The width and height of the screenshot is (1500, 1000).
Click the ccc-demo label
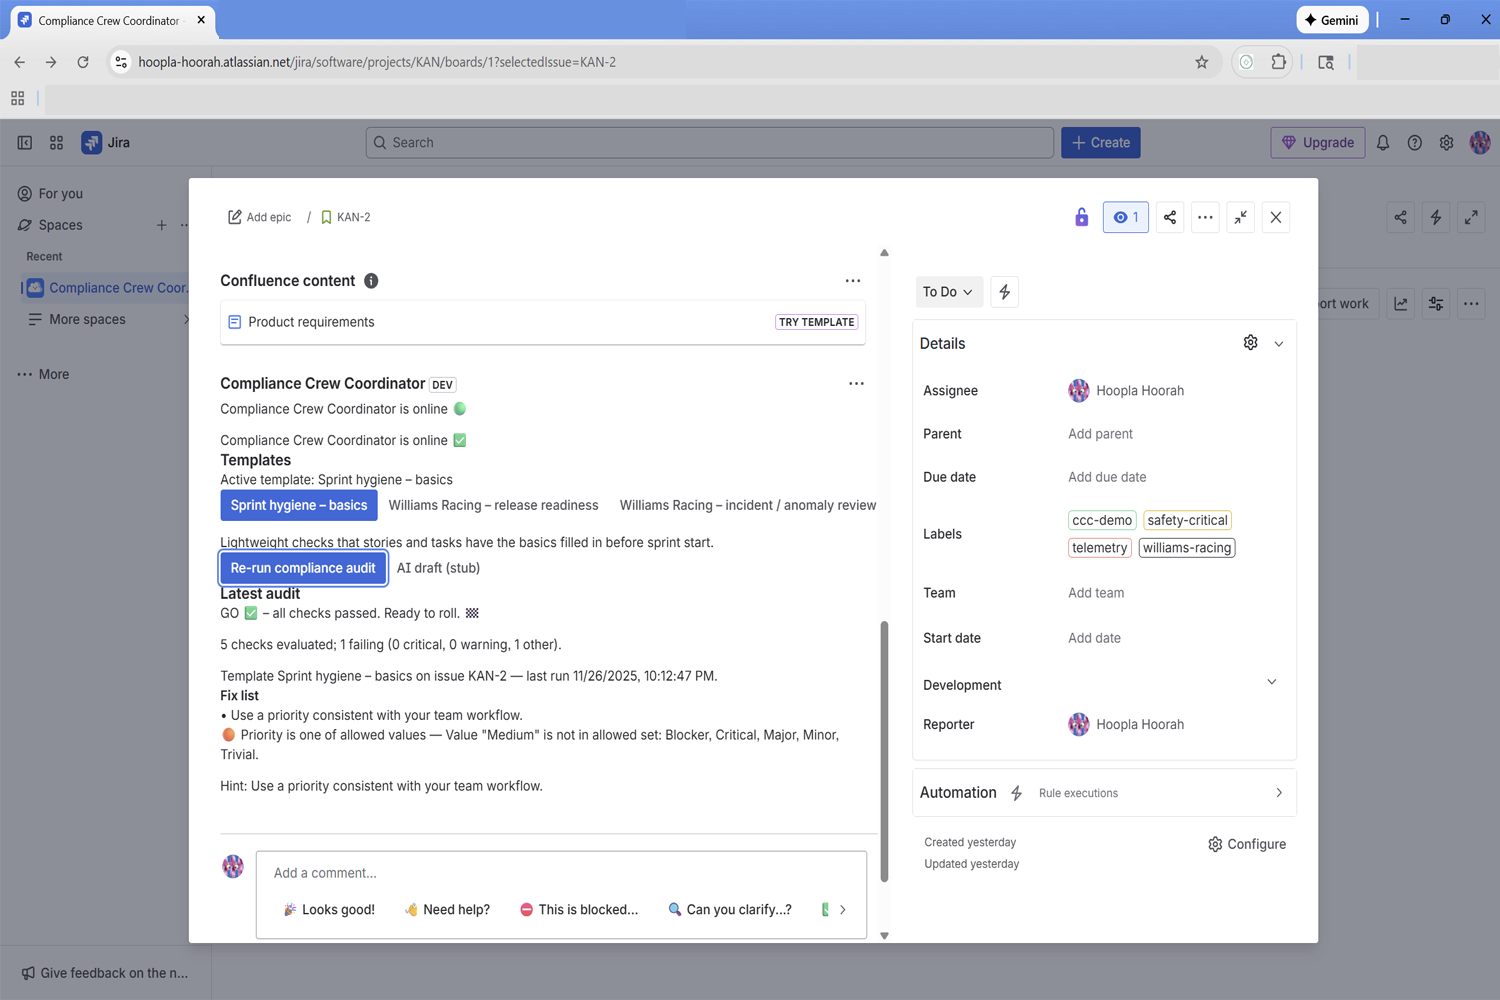point(1102,520)
